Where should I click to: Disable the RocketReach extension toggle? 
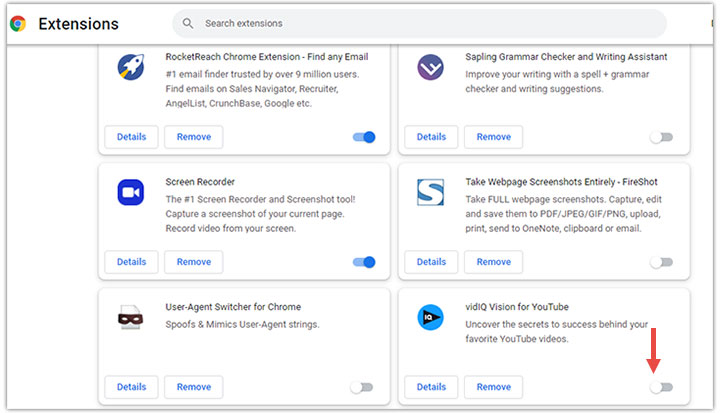click(x=364, y=137)
